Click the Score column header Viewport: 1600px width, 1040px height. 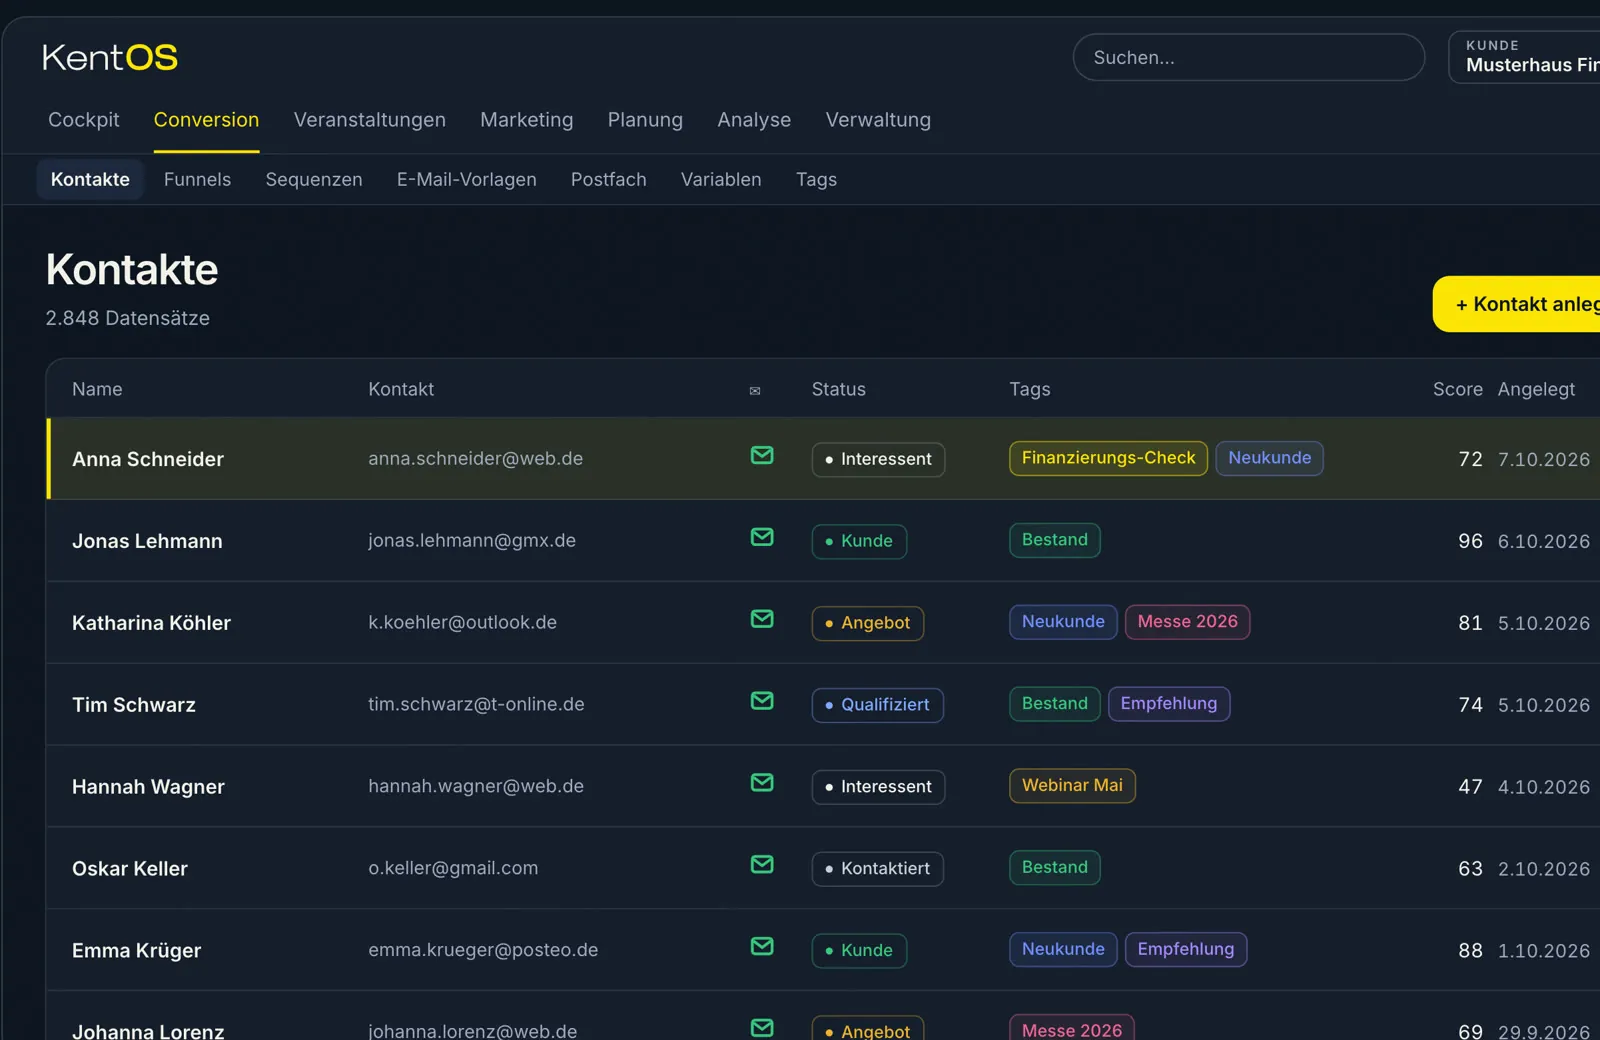click(1457, 389)
